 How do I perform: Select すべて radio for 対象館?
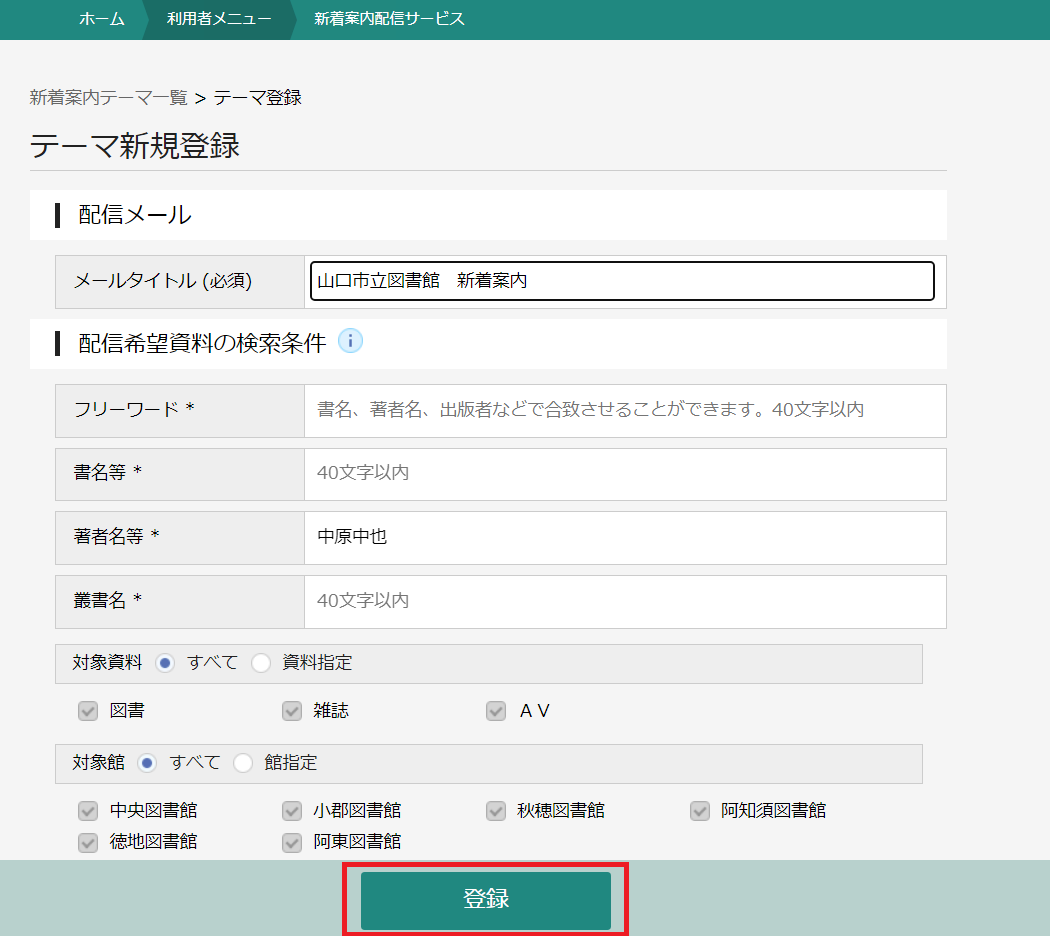click(x=147, y=763)
